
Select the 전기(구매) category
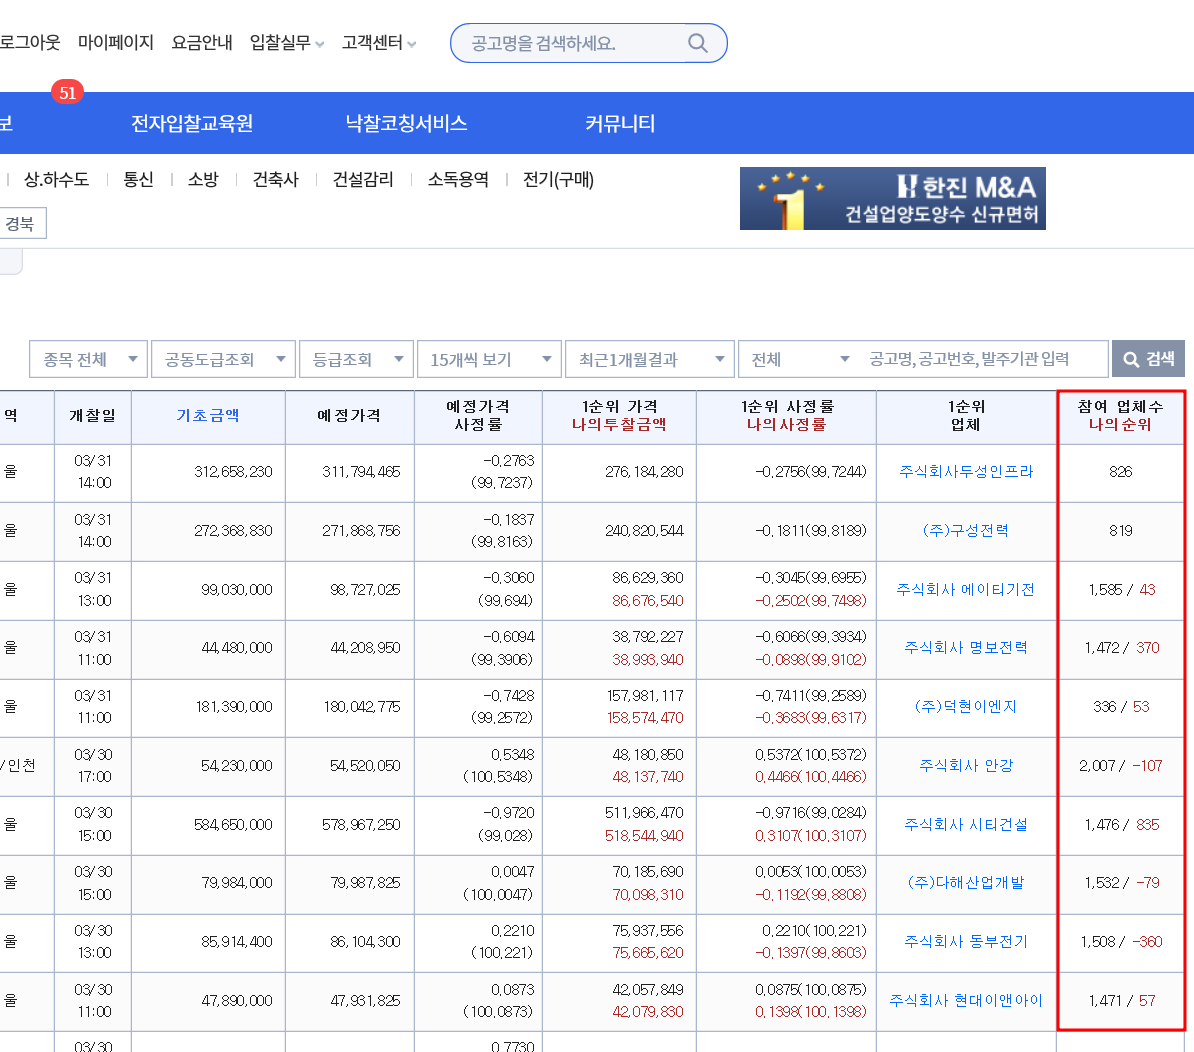click(x=558, y=180)
